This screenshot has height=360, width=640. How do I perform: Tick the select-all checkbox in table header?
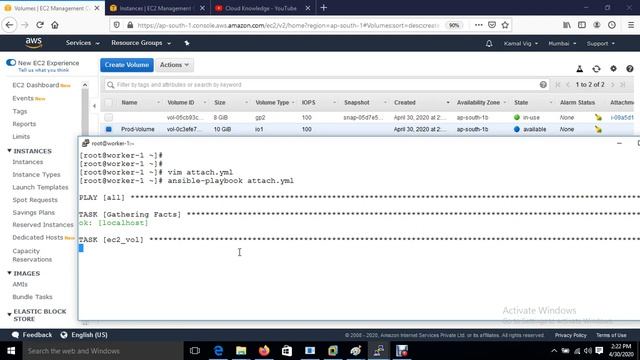(109, 102)
